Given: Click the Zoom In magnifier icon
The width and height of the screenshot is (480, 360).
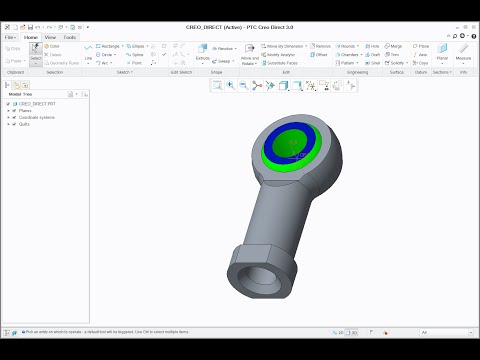Looking at the screenshot, I should pyautogui.click(x=230, y=86).
